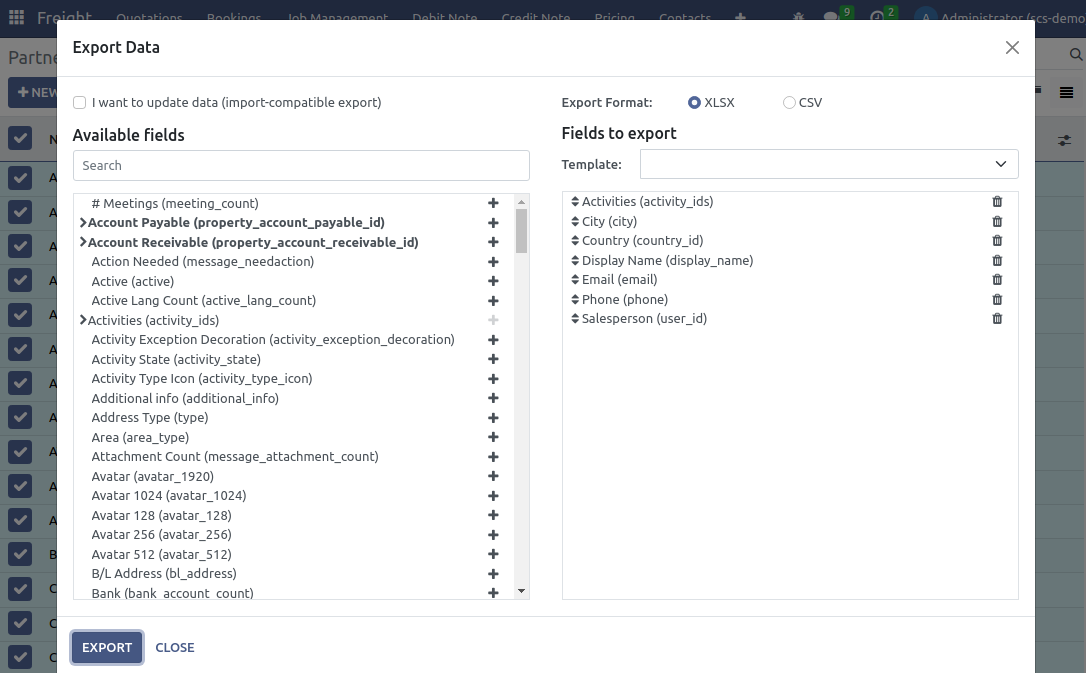The image size is (1086, 673).
Task: Click the apps grid icon in top bar
Action: (x=15, y=15)
